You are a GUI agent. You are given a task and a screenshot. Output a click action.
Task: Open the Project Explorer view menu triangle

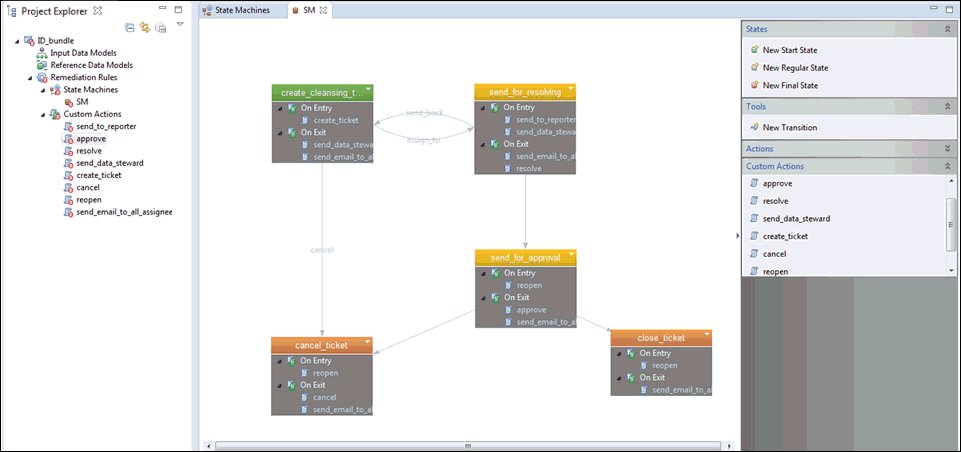pyautogui.click(x=180, y=25)
